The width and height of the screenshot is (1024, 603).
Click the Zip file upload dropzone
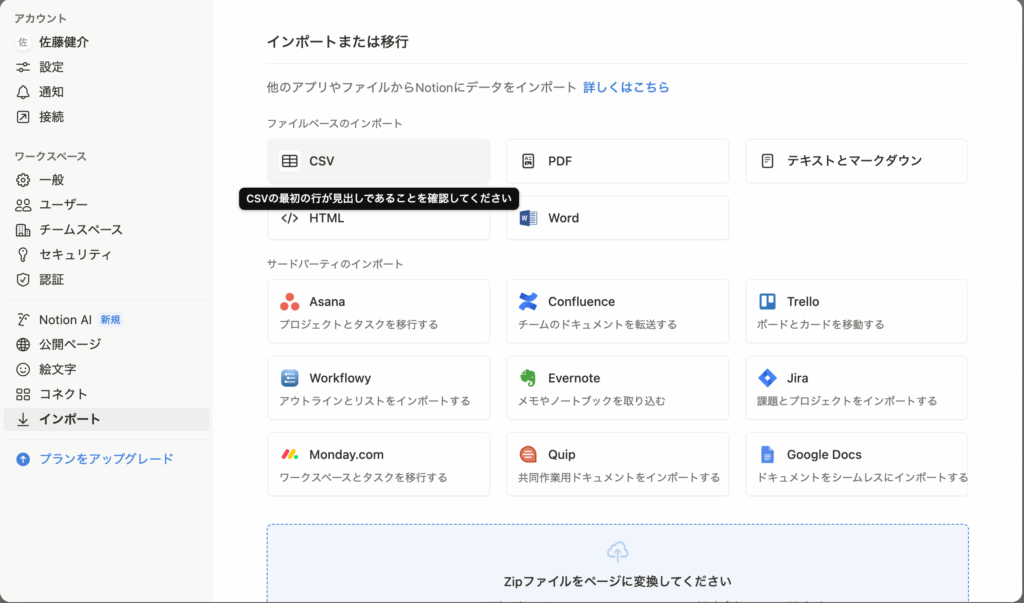617,563
